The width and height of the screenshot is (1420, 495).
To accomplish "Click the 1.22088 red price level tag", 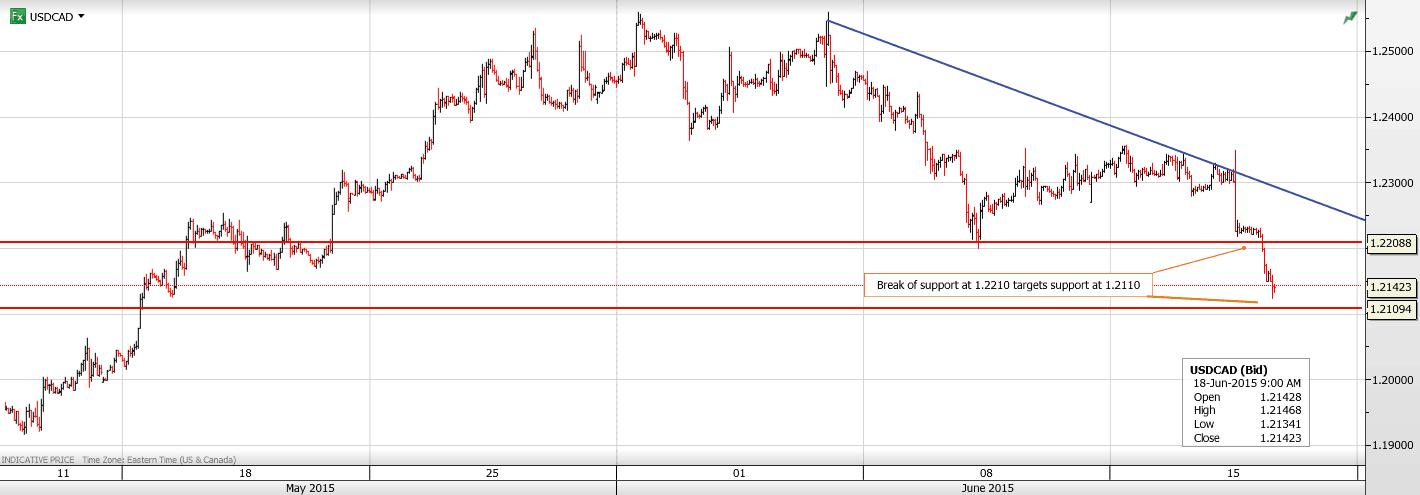I will pos(1389,243).
